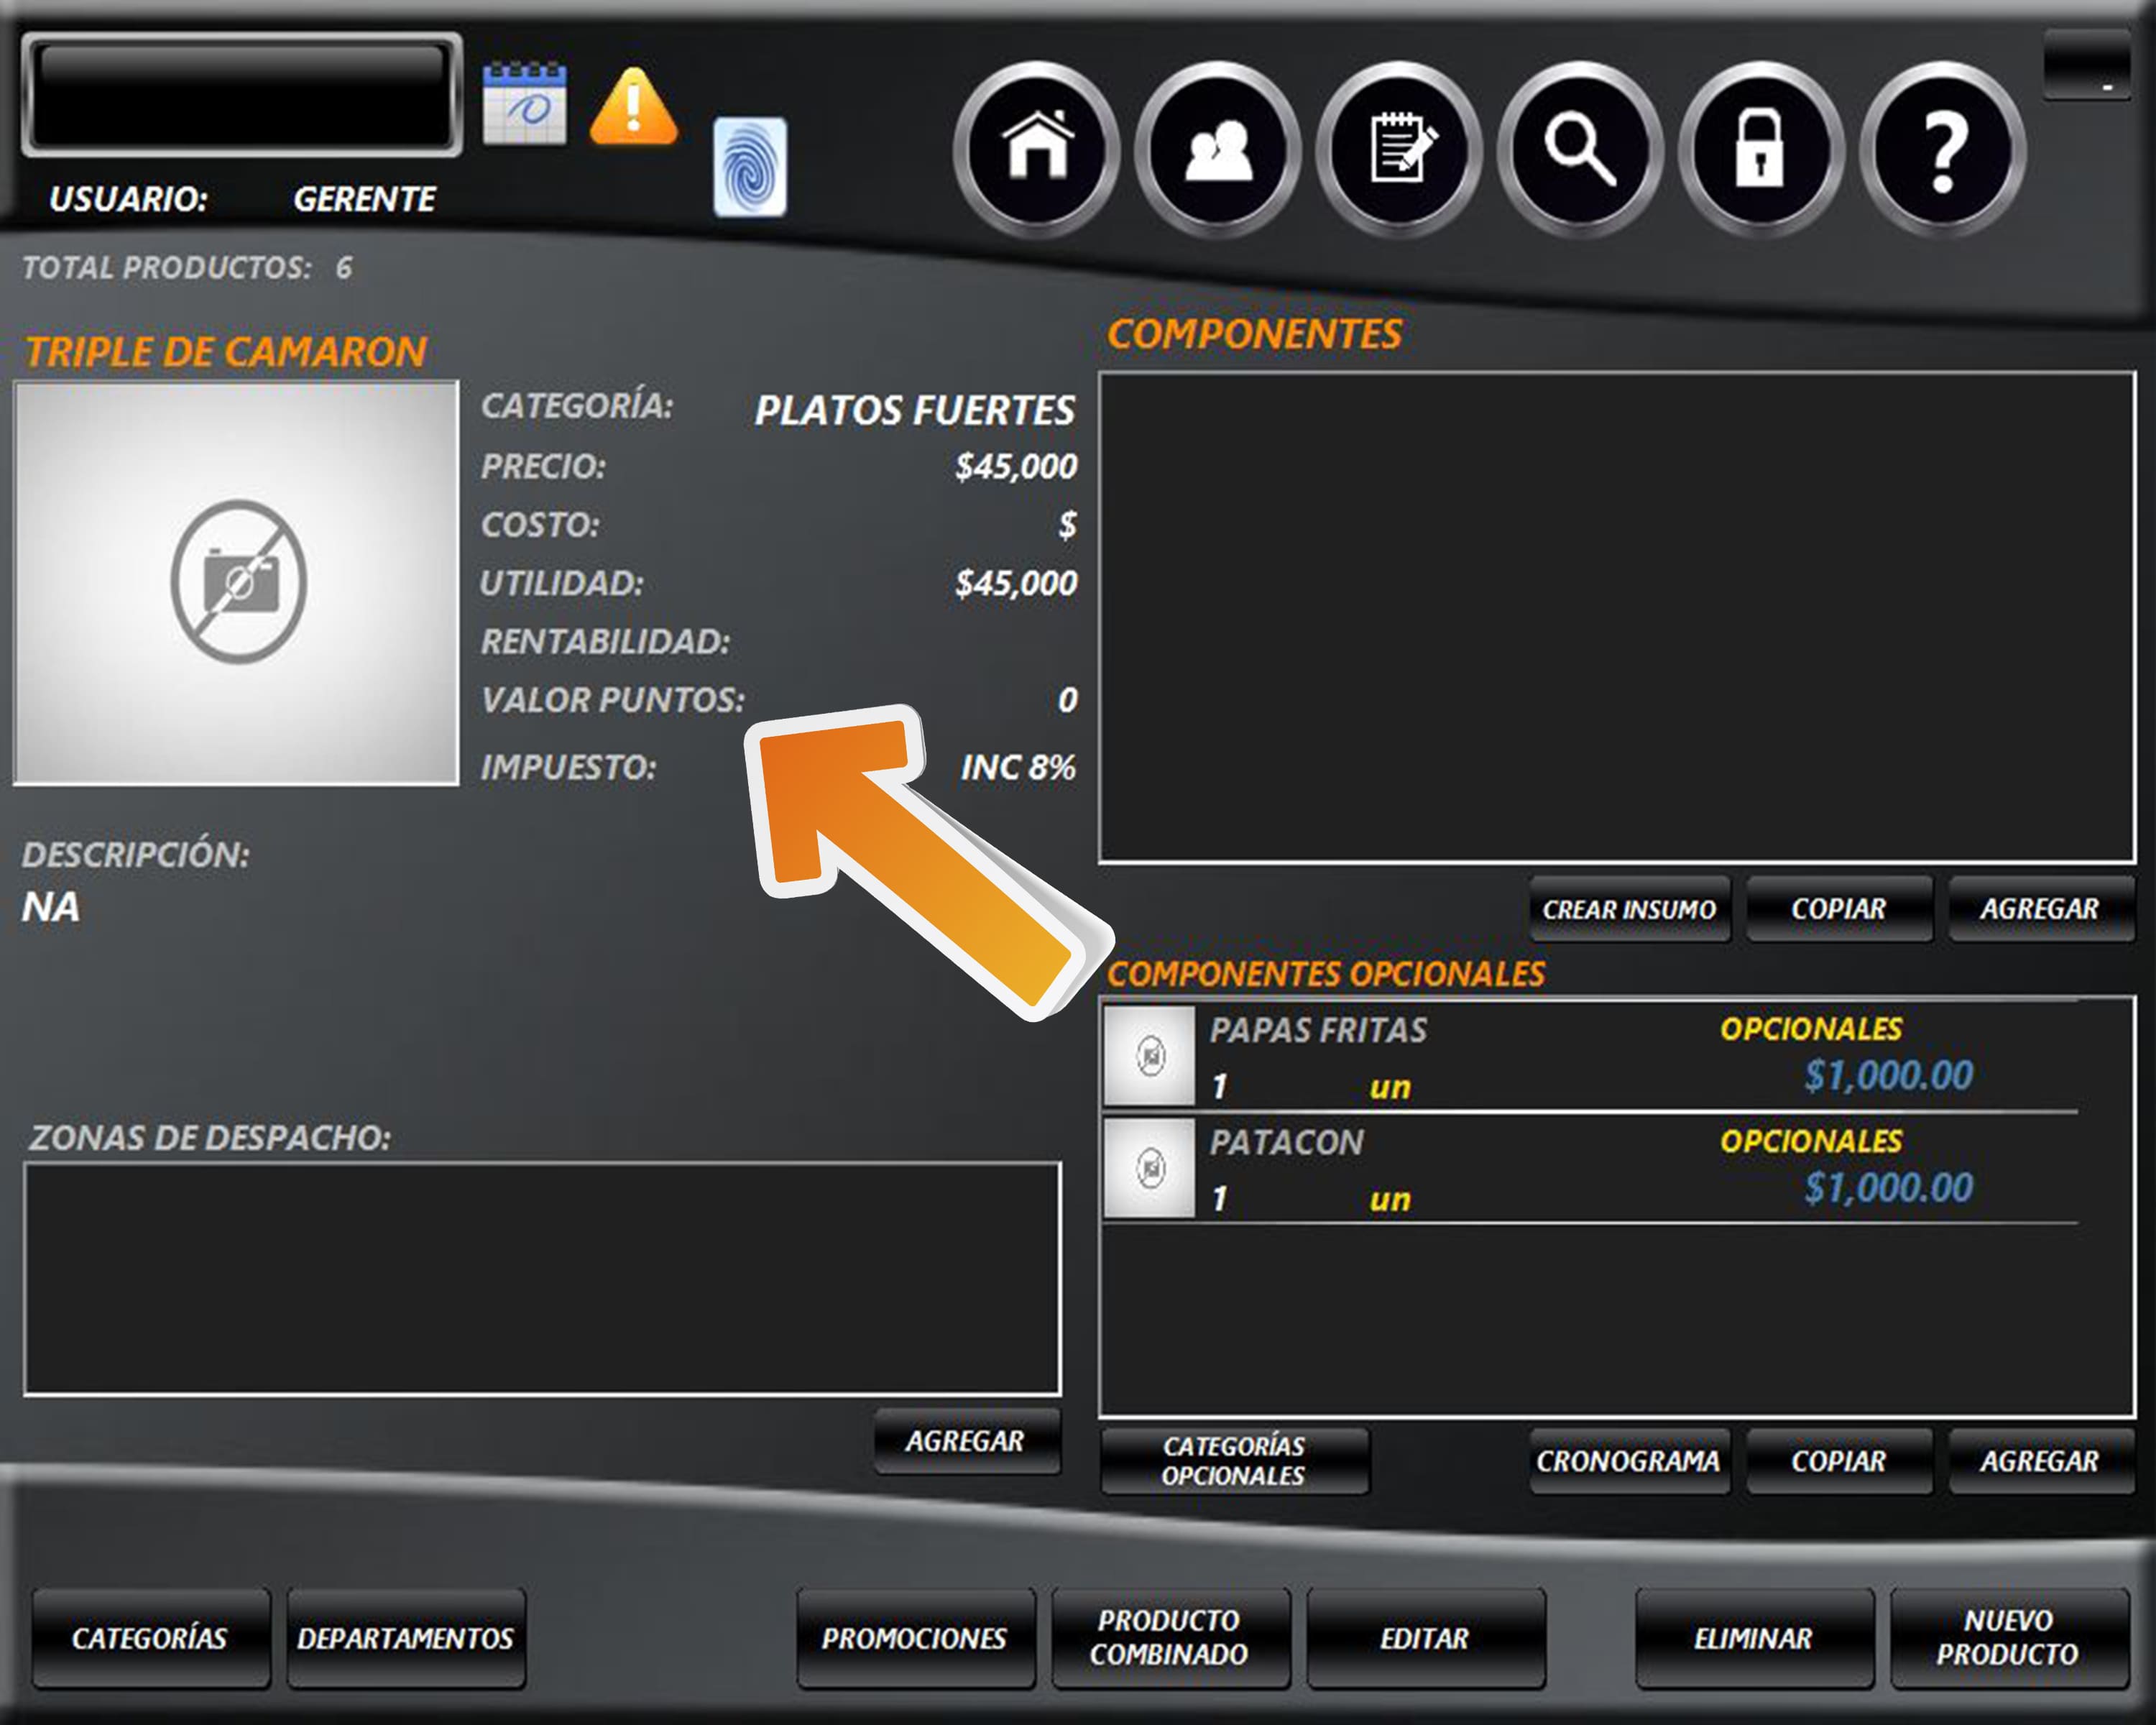2156x1725 pixels.
Task: Click the Home icon button
Action: tap(1036, 149)
